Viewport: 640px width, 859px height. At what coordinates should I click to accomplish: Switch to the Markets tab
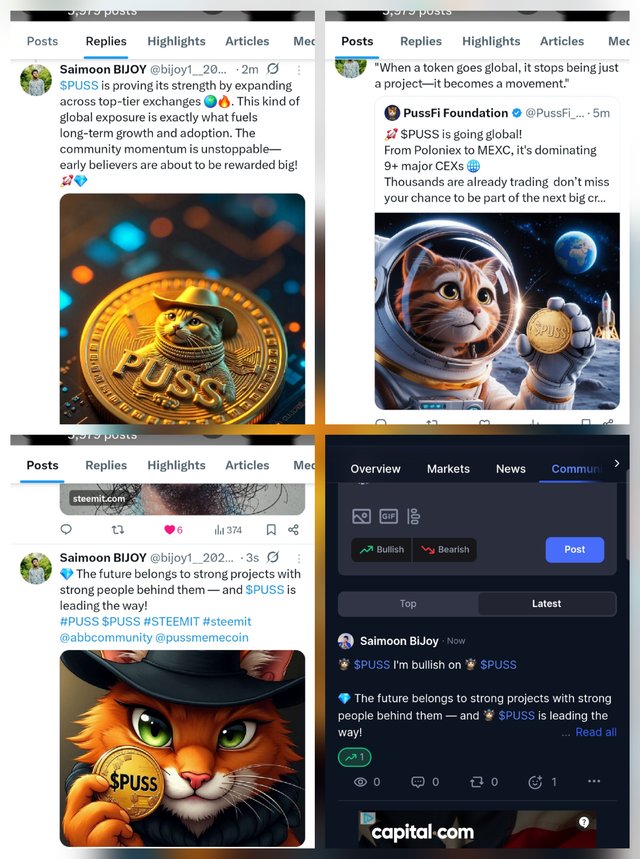tap(448, 469)
